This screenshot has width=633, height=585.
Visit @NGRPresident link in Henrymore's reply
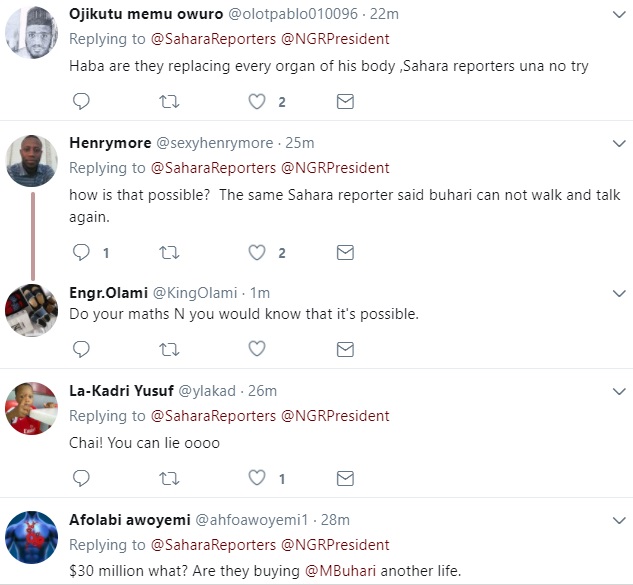[335, 168]
